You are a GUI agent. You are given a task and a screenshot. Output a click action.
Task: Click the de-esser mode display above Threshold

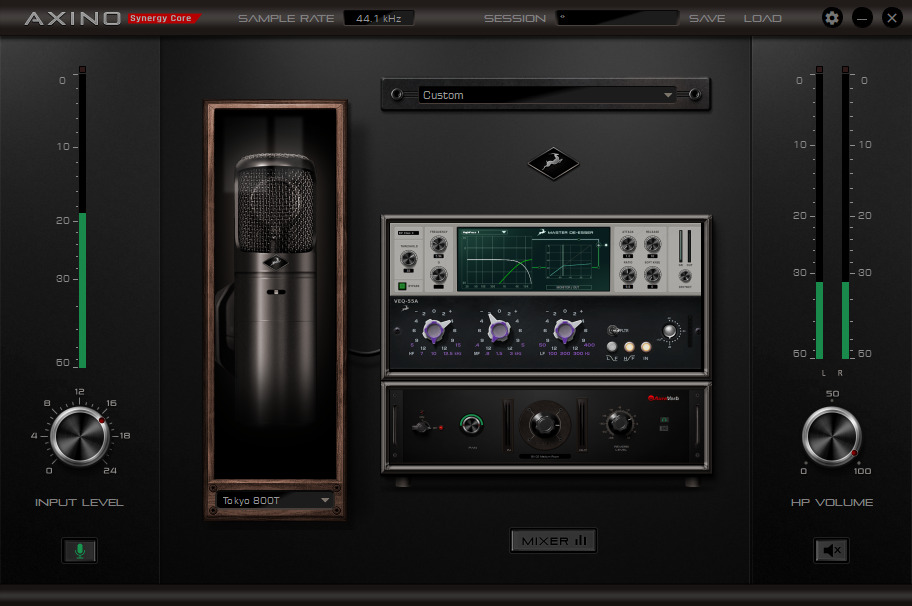(408, 233)
